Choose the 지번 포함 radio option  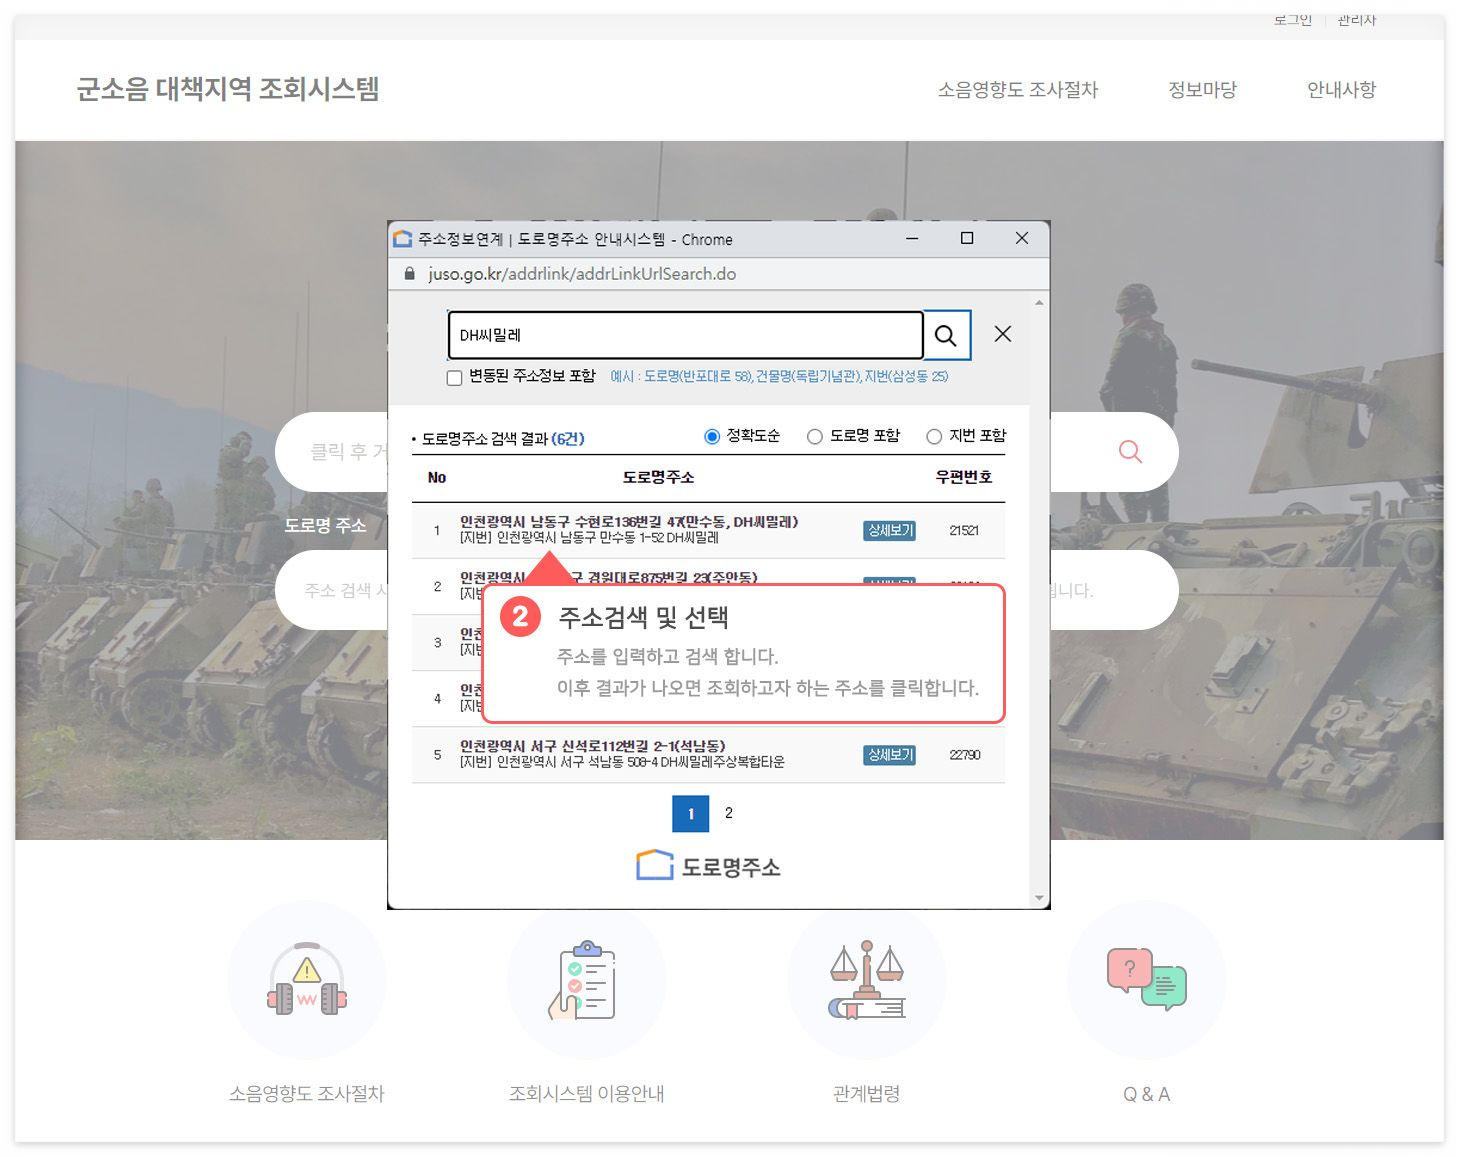point(934,435)
